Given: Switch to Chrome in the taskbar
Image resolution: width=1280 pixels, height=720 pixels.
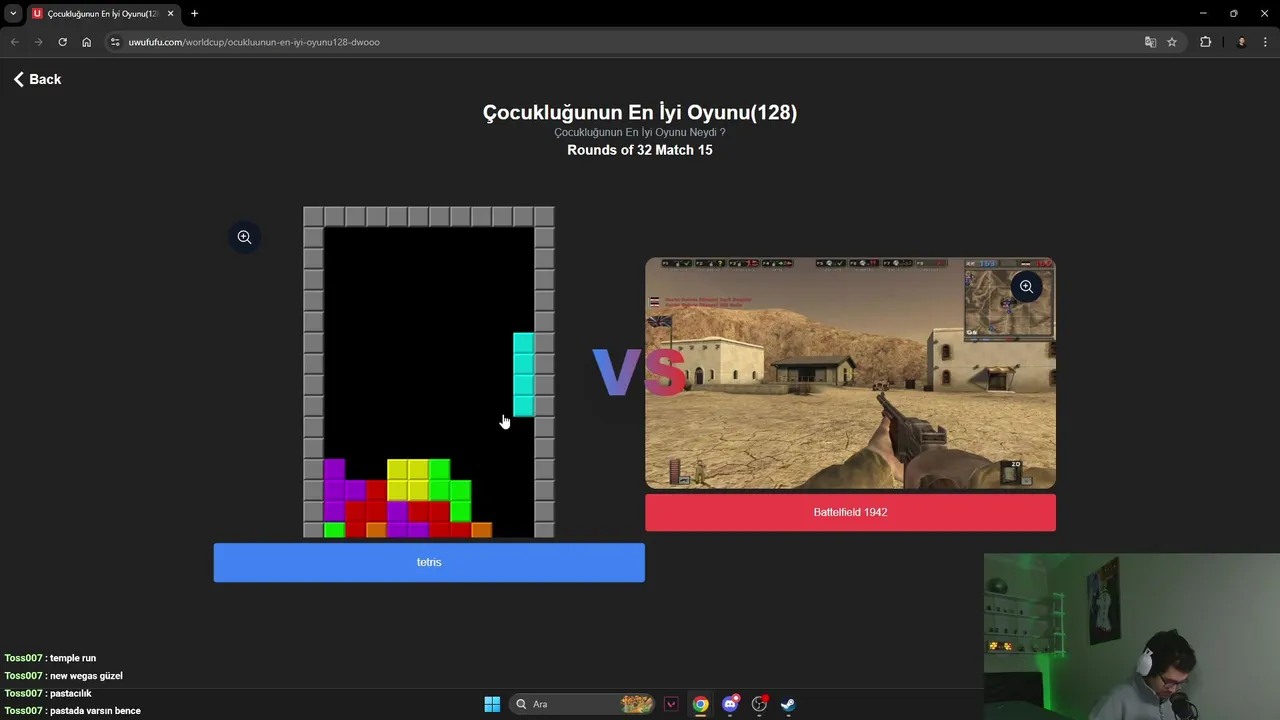Looking at the screenshot, I should 701,704.
